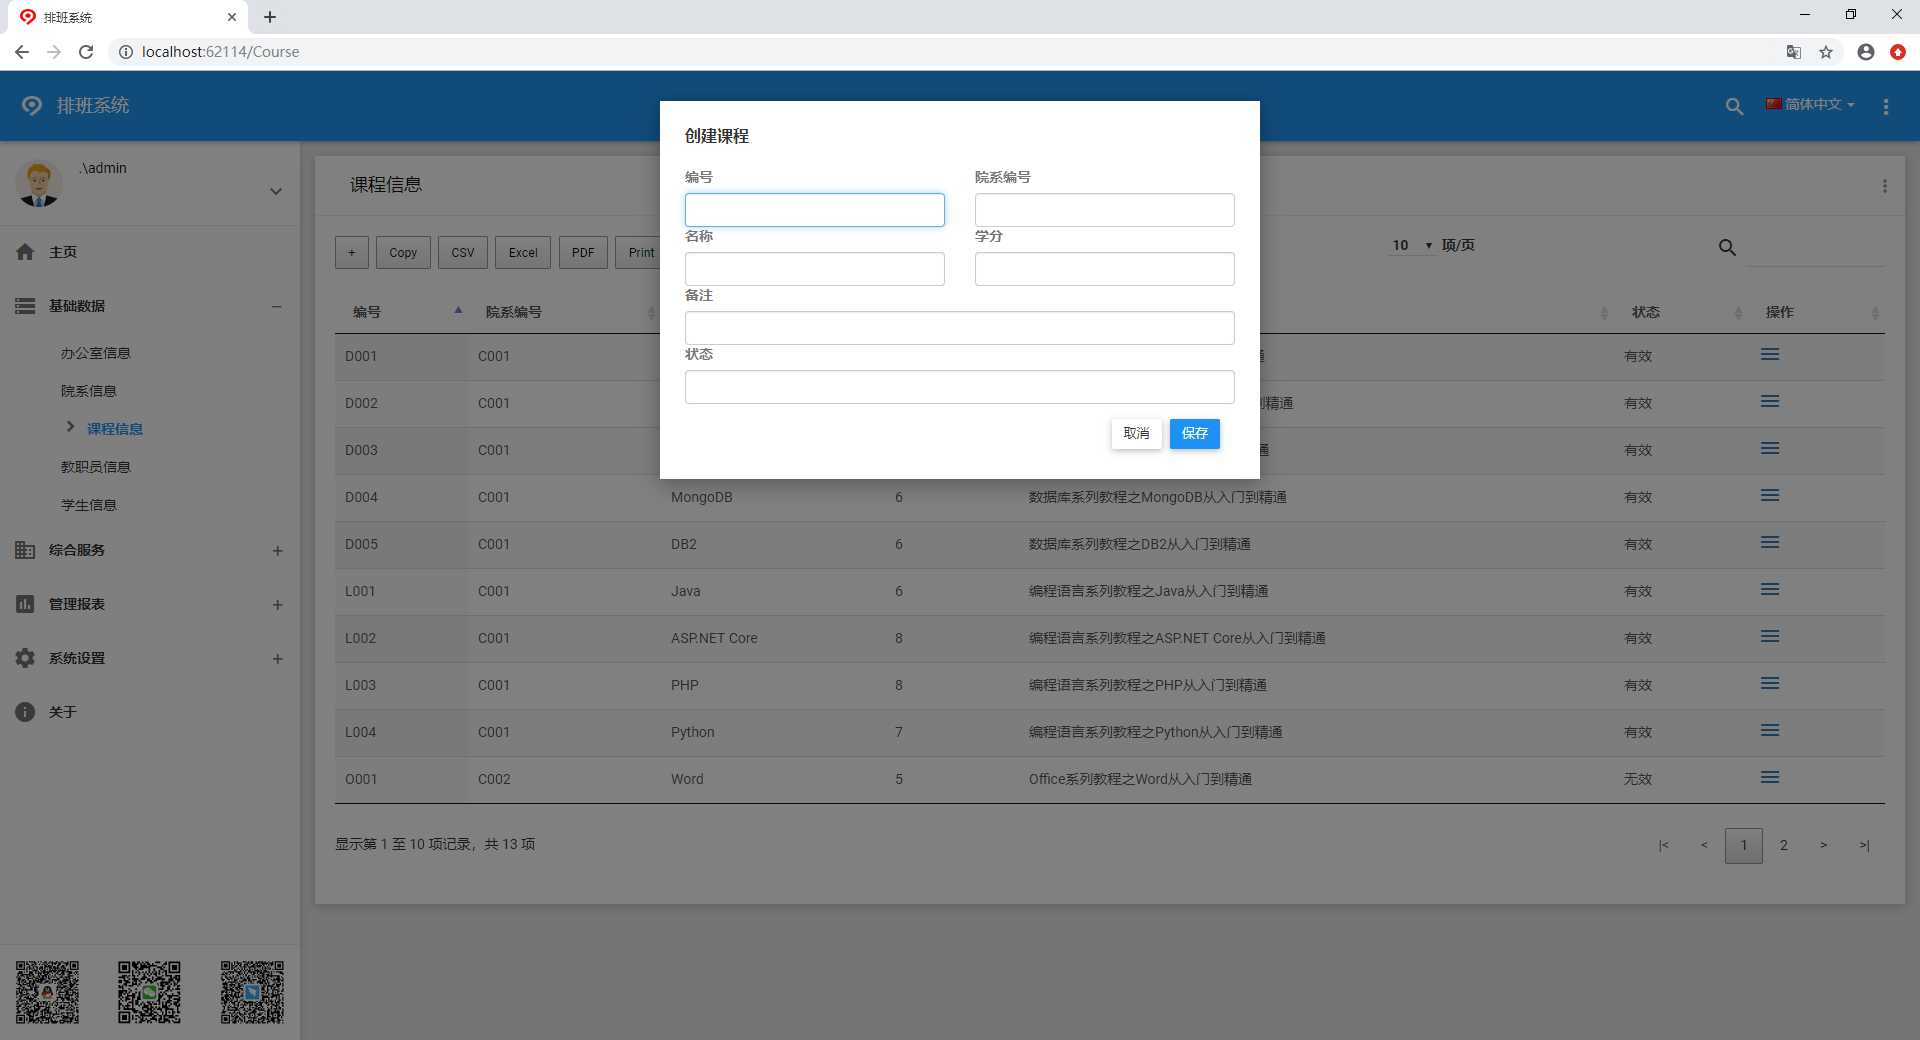Open actions menu for row L002
The width and height of the screenshot is (1920, 1040).
tap(1770, 637)
